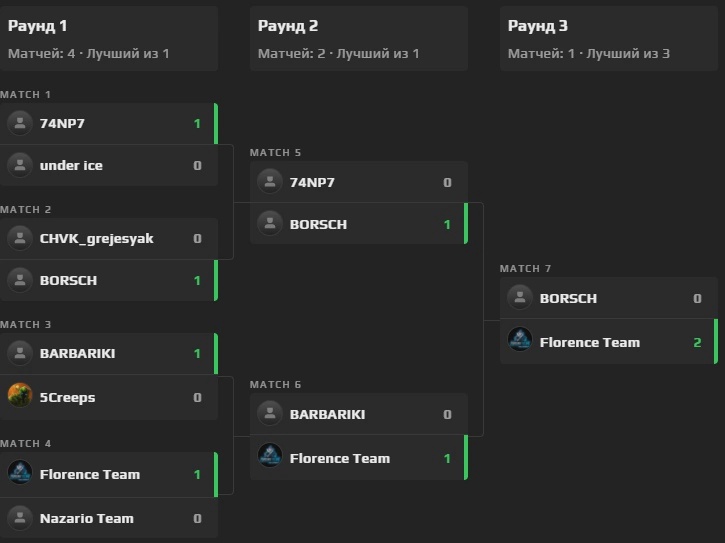Image resolution: width=725 pixels, height=543 pixels.
Task: Click Florence Team logo in Match 6
Action: (270, 457)
